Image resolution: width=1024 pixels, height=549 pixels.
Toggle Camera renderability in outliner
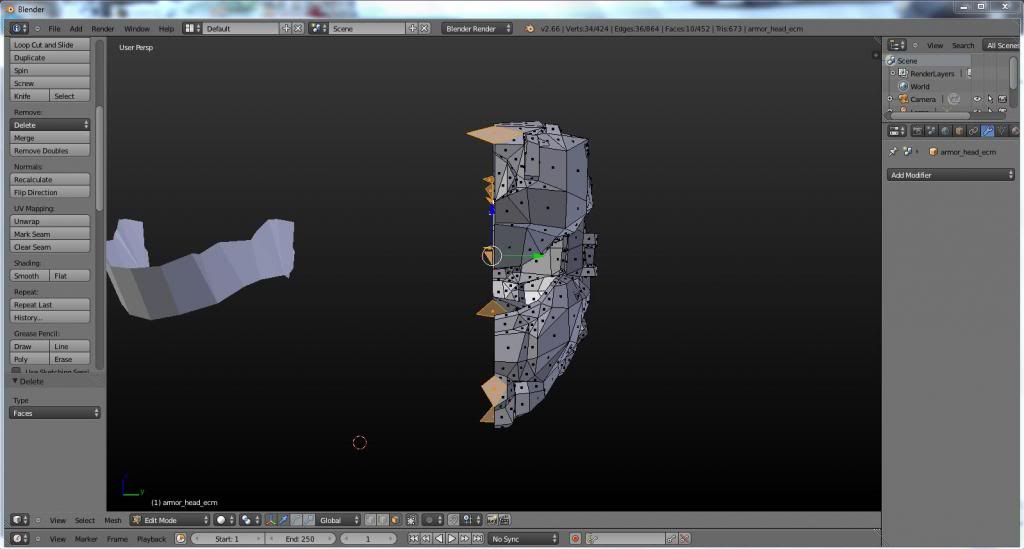pyautogui.click(x=1002, y=99)
